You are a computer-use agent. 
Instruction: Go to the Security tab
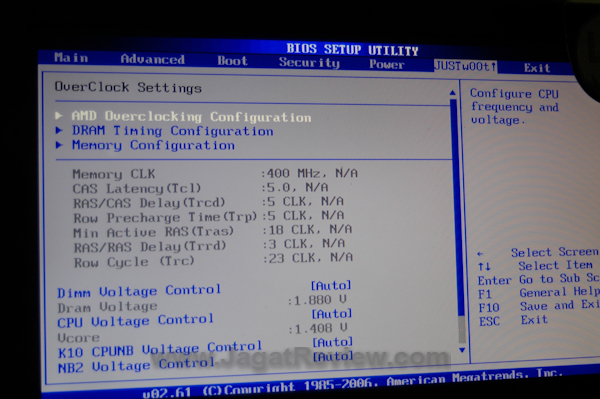point(309,62)
